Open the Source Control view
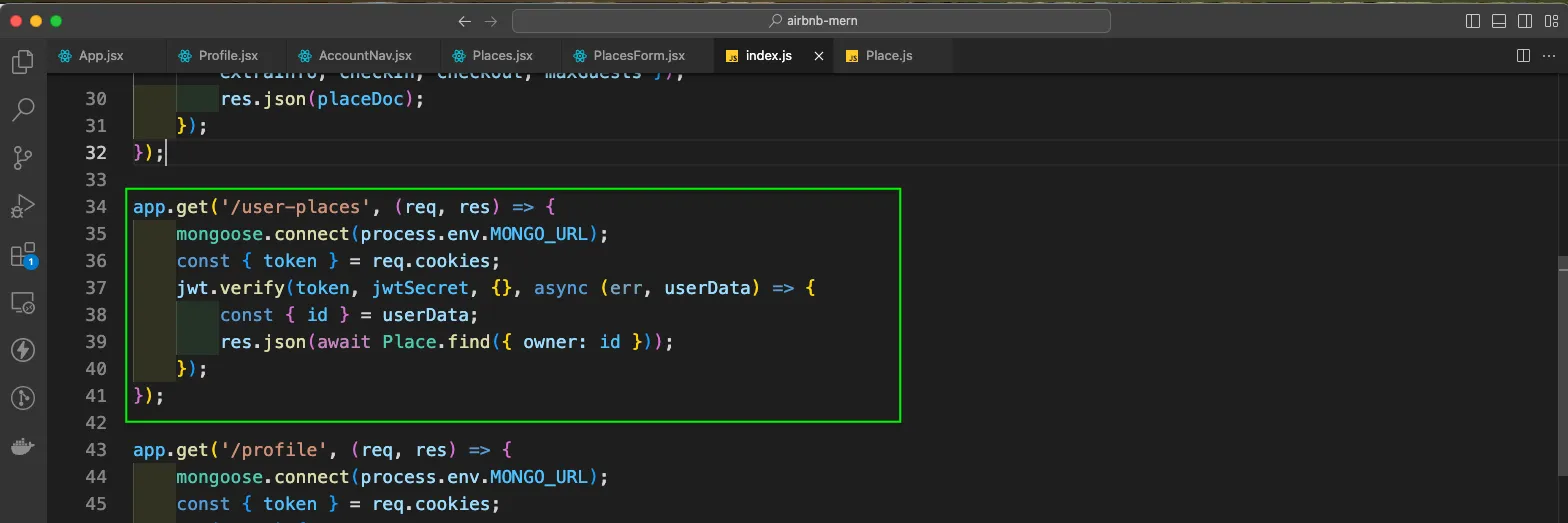Screen dimensions: 1568x523 tap(22, 157)
